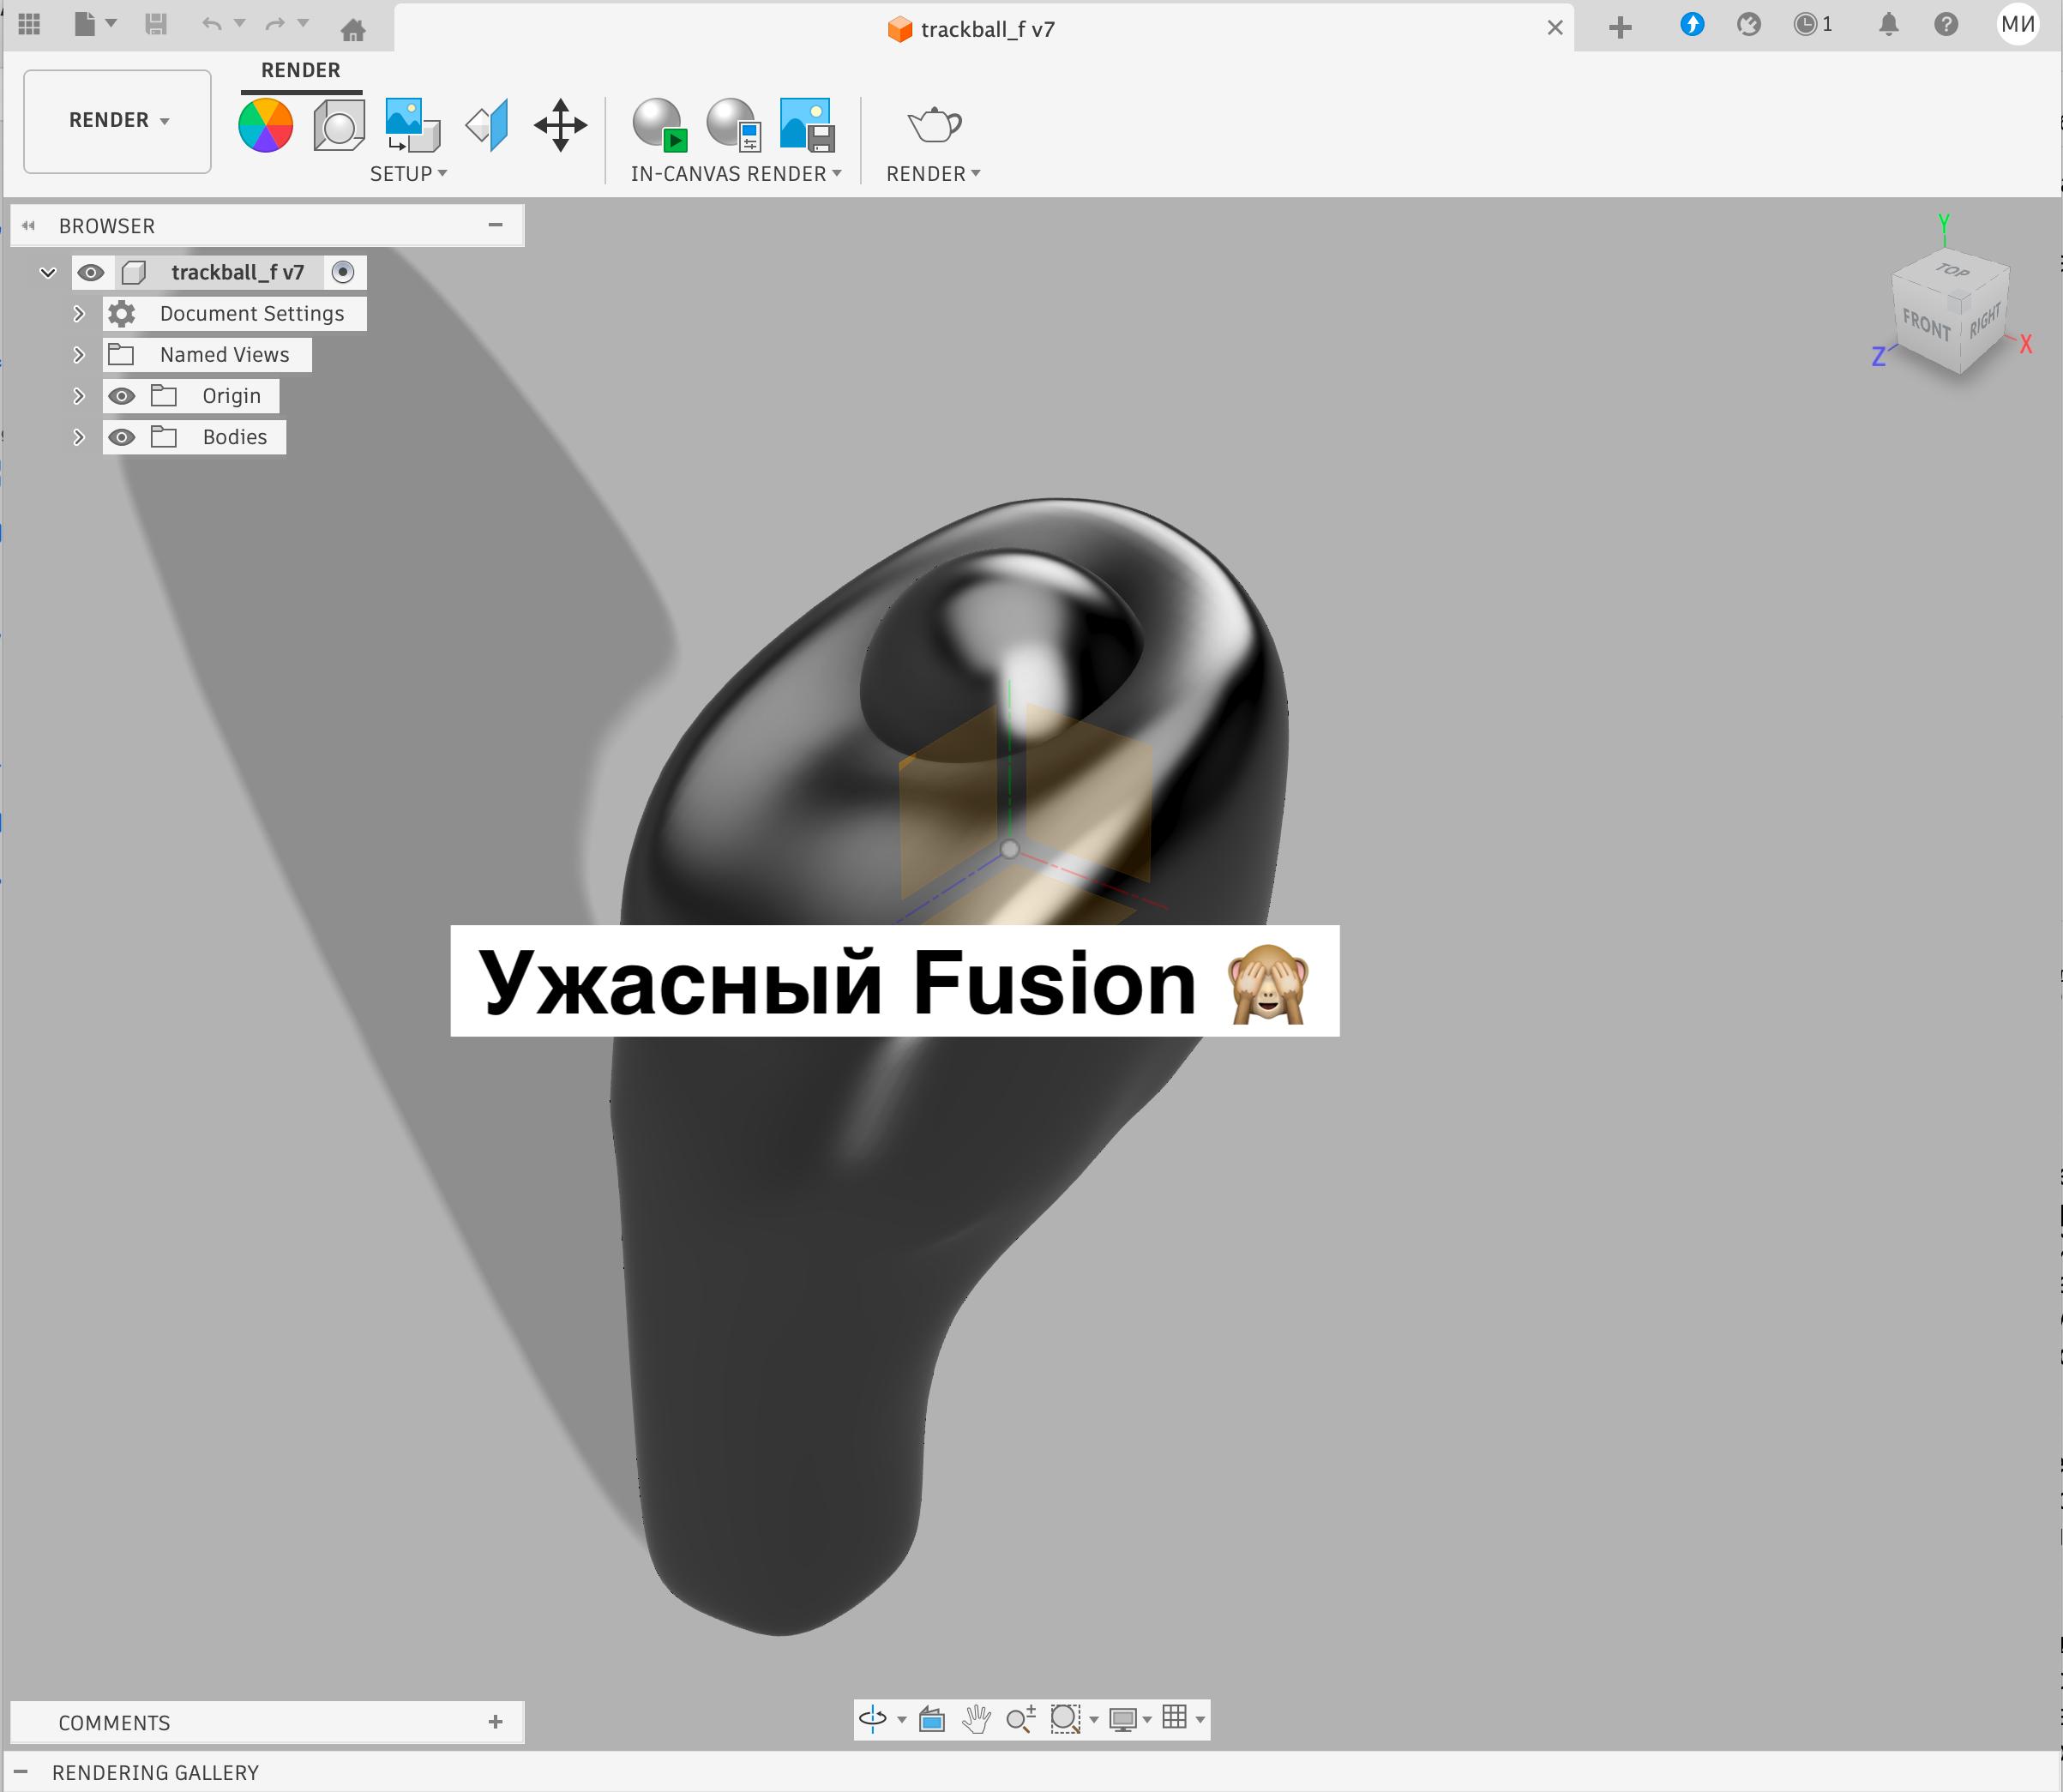
Task: Toggle the Bodies folder eye icon
Action: [x=122, y=437]
